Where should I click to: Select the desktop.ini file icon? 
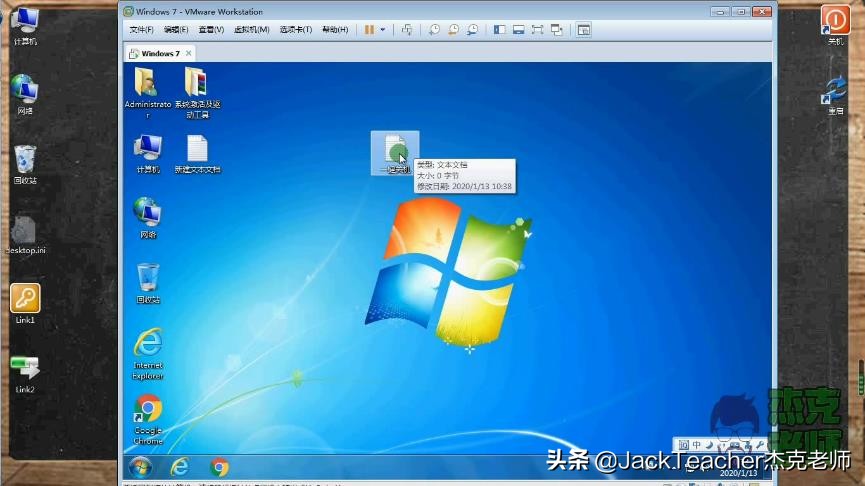[x=25, y=234]
